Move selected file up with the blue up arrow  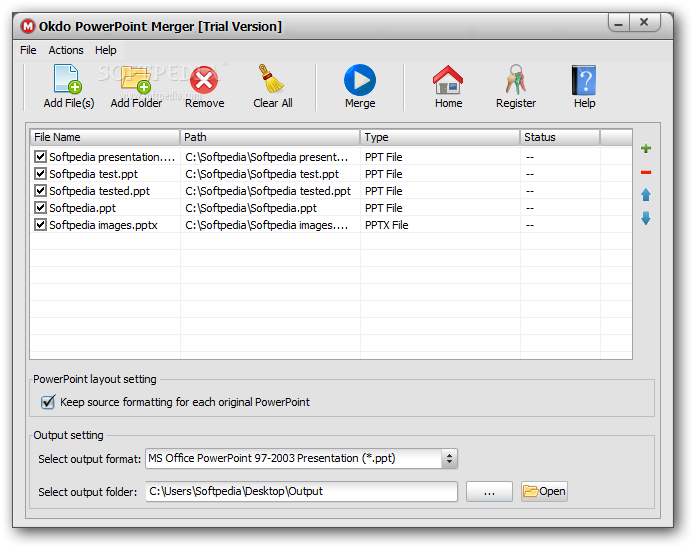pos(646,195)
